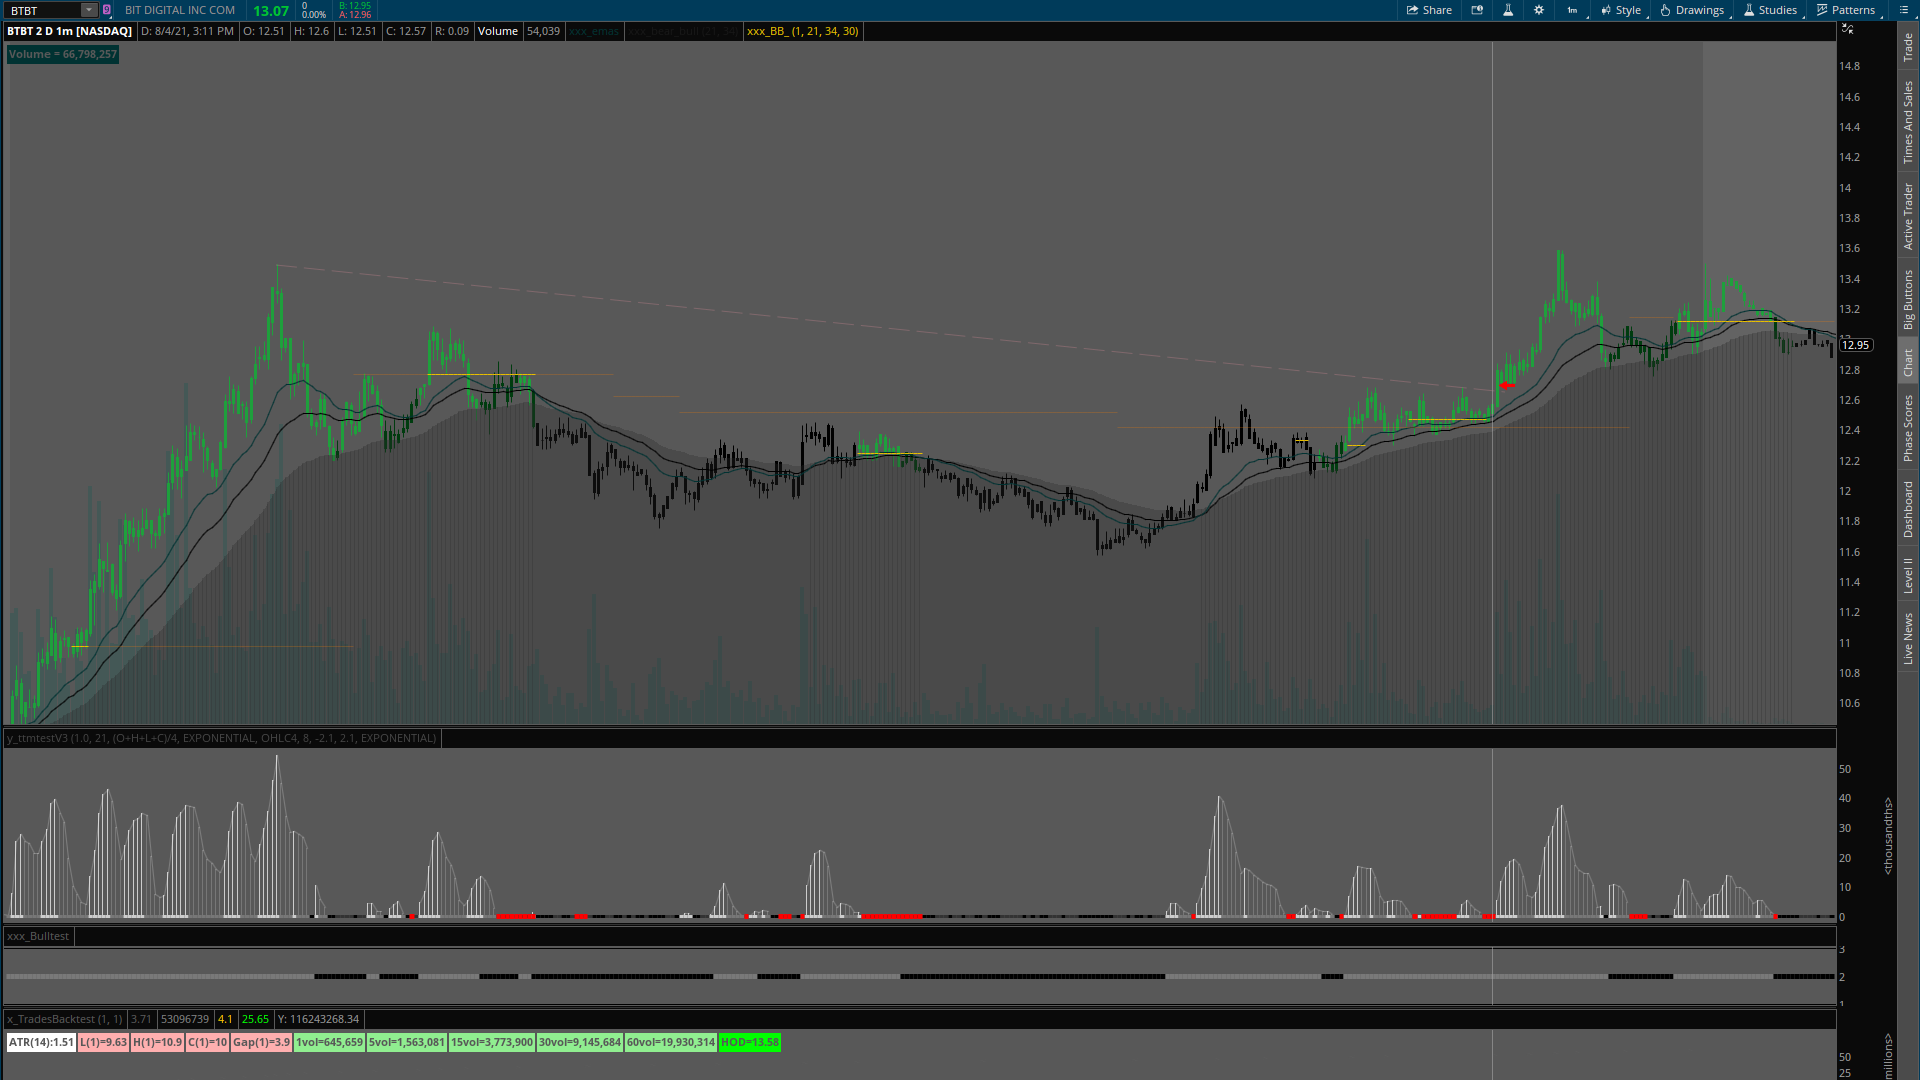Image resolution: width=1920 pixels, height=1080 pixels.
Task: Click the flask Edit Studies icon
Action: (x=1508, y=10)
